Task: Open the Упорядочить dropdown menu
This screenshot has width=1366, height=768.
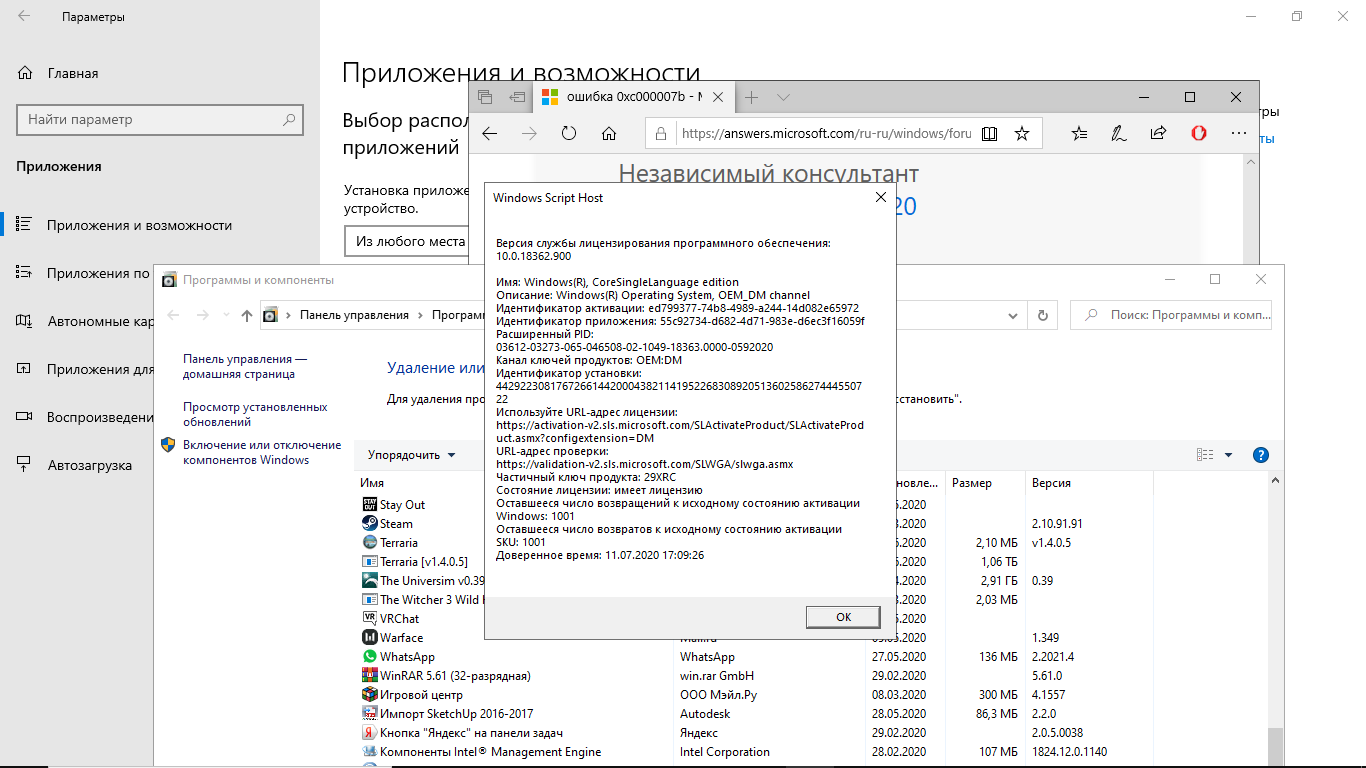Action: (411, 455)
